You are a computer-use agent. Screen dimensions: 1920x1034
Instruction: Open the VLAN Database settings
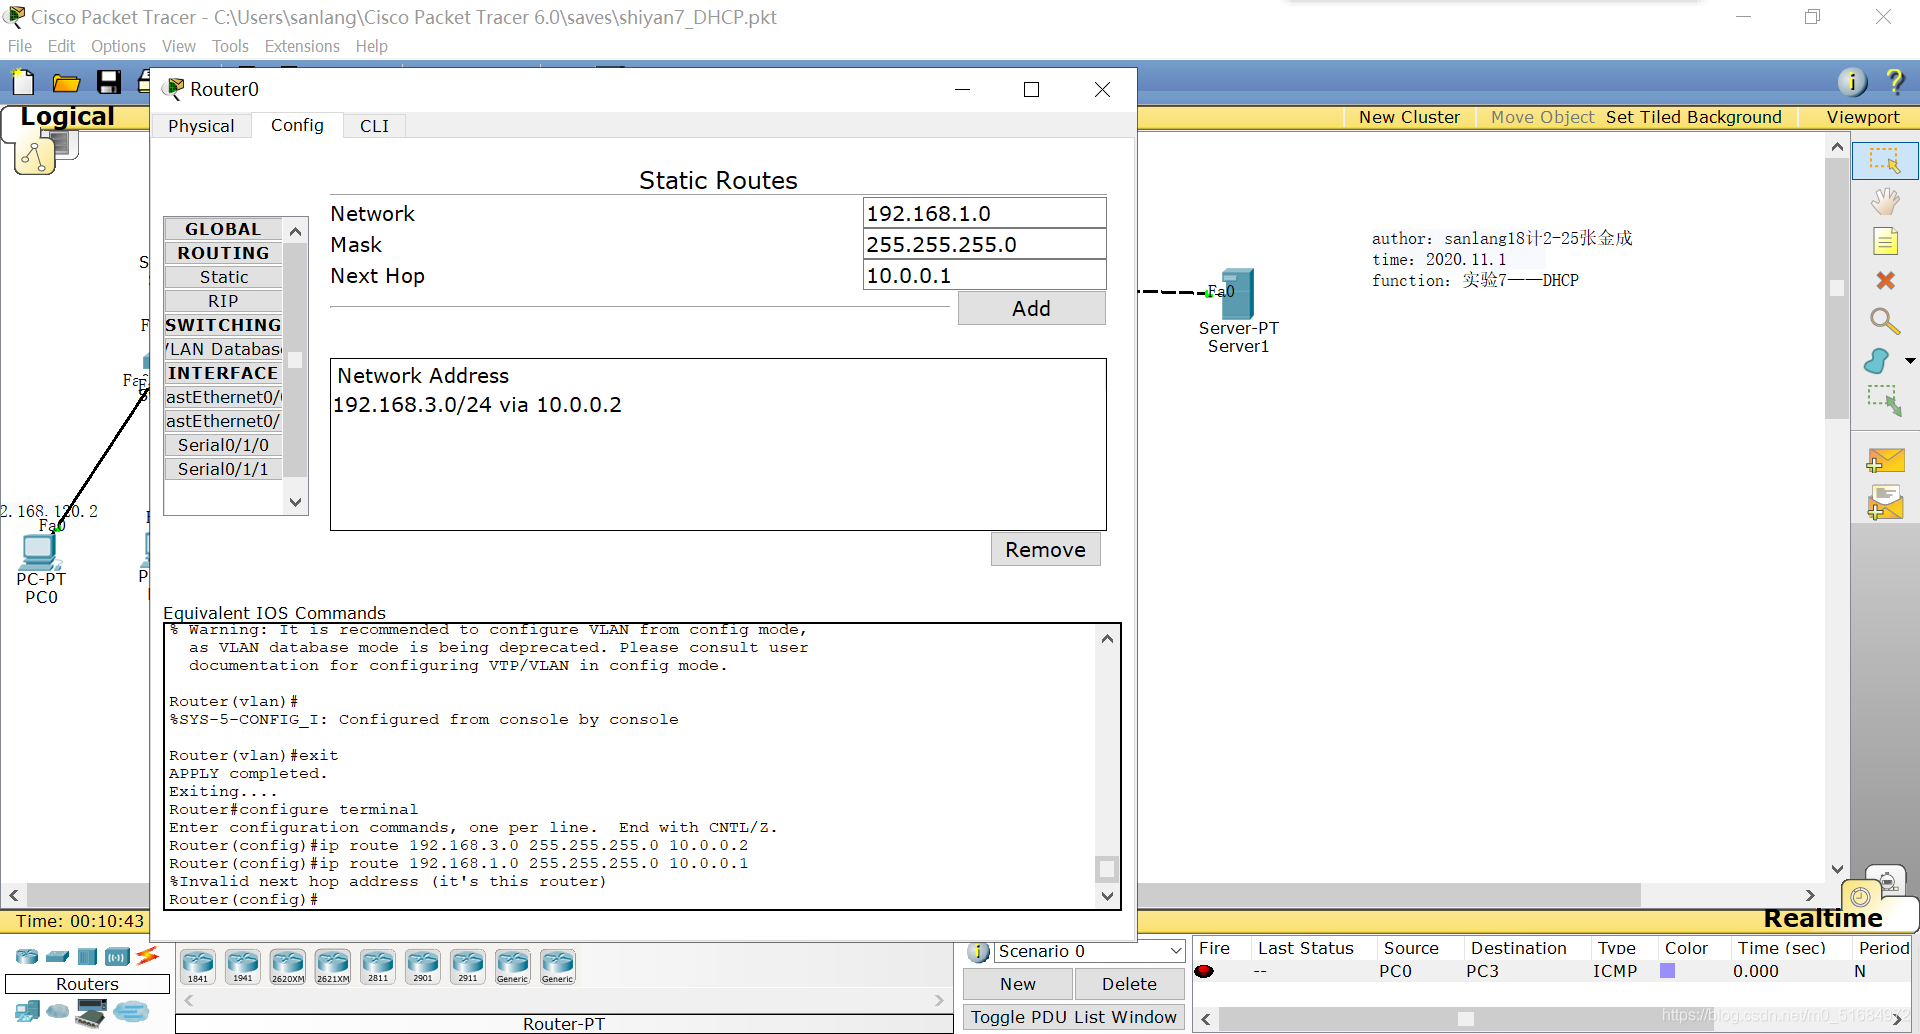223,349
